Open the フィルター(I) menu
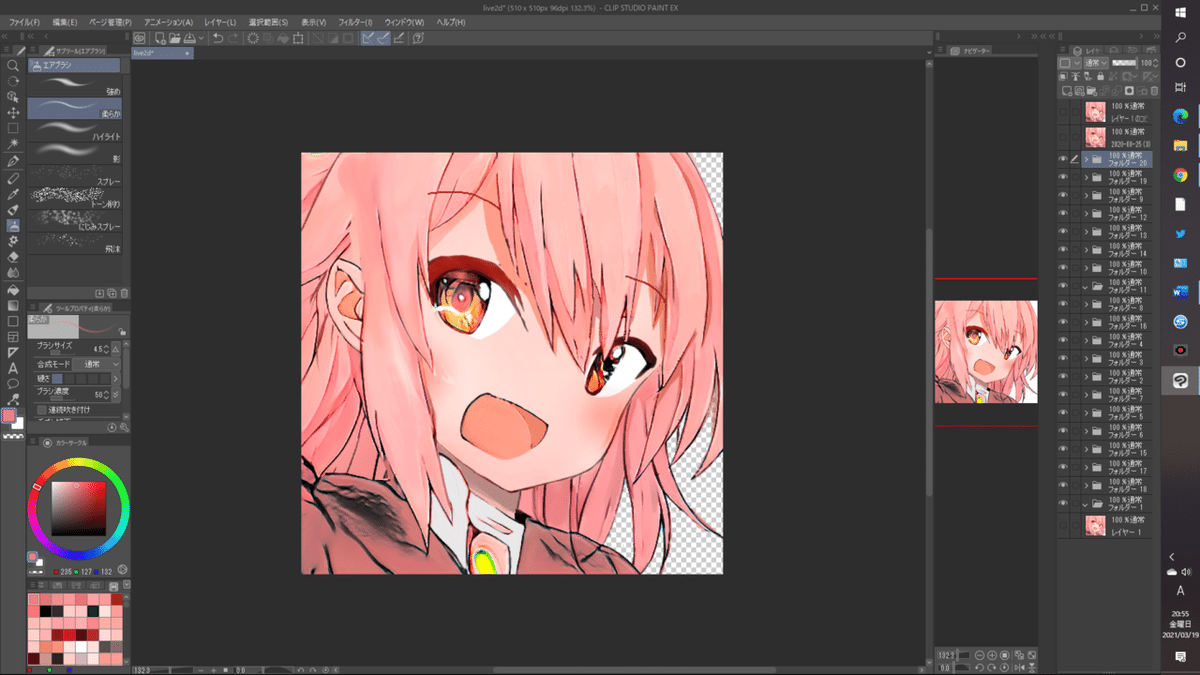 coord(355,22)
